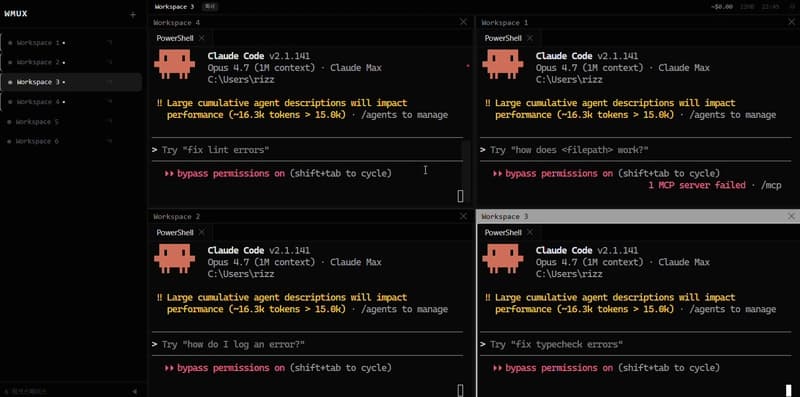Click the Workspace 4 row action icon in the sidebar
Viewport: 800px width, 397px height.
click(109, 102)
